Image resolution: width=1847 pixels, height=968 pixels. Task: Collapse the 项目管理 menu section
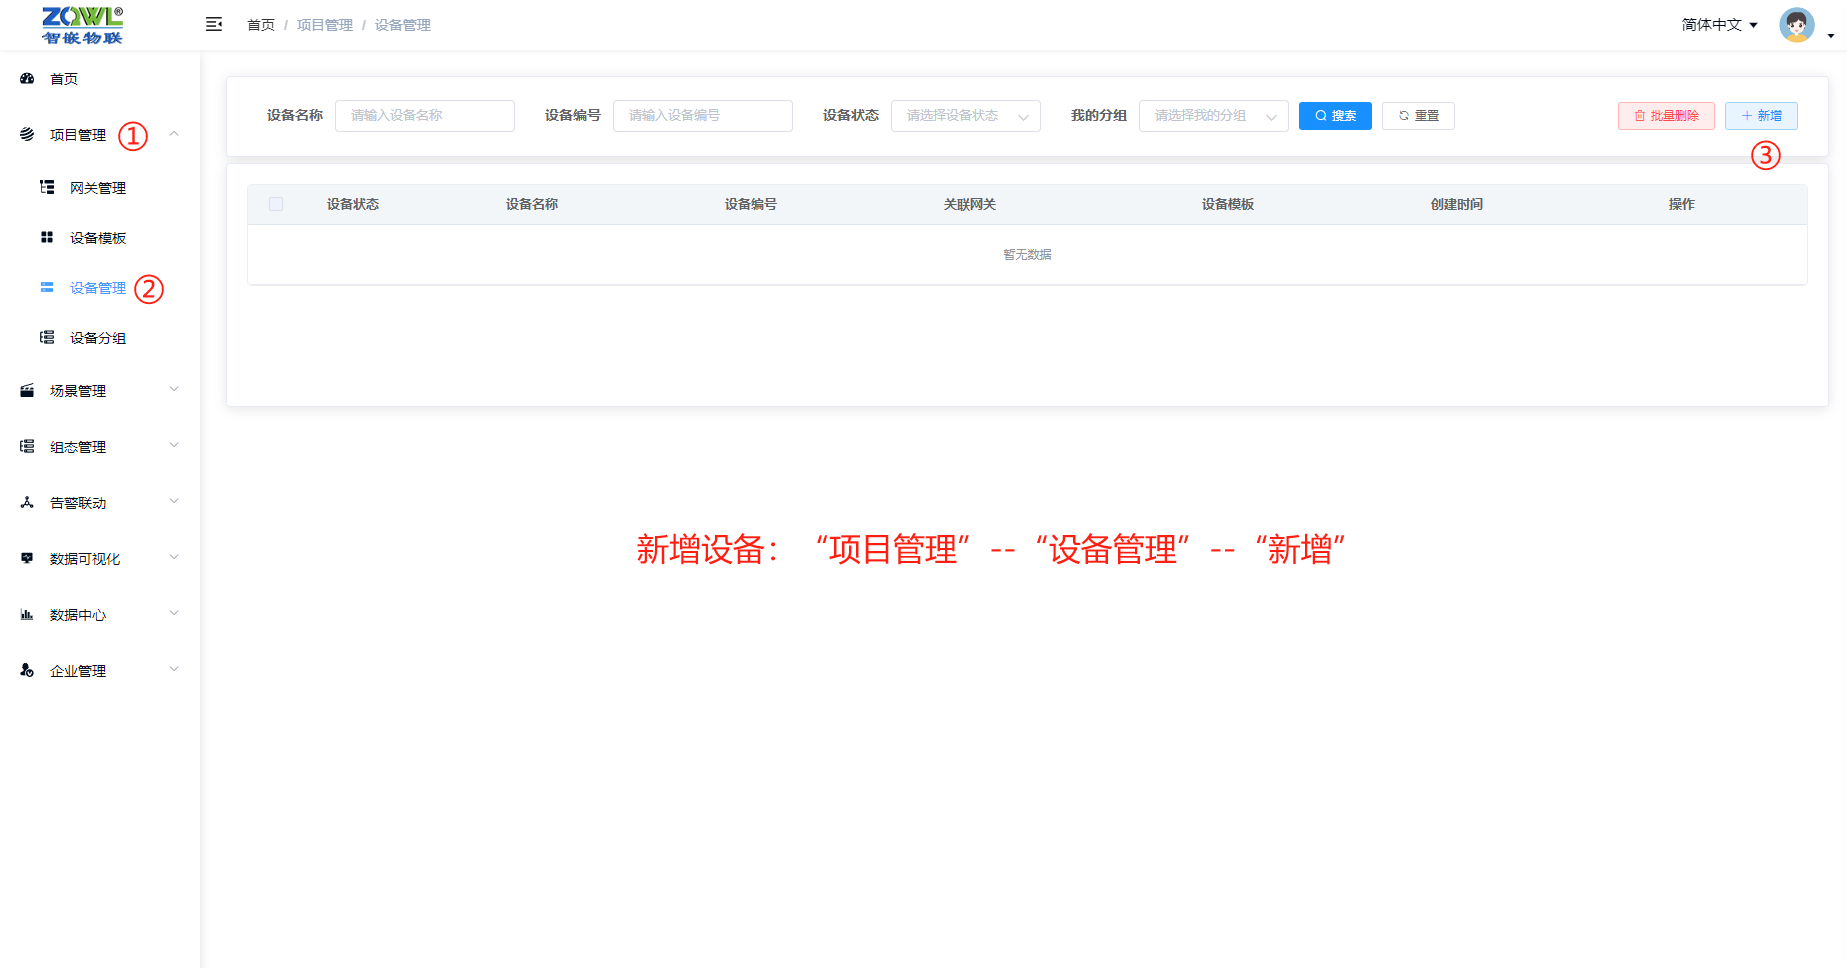(x=174, y=134)
